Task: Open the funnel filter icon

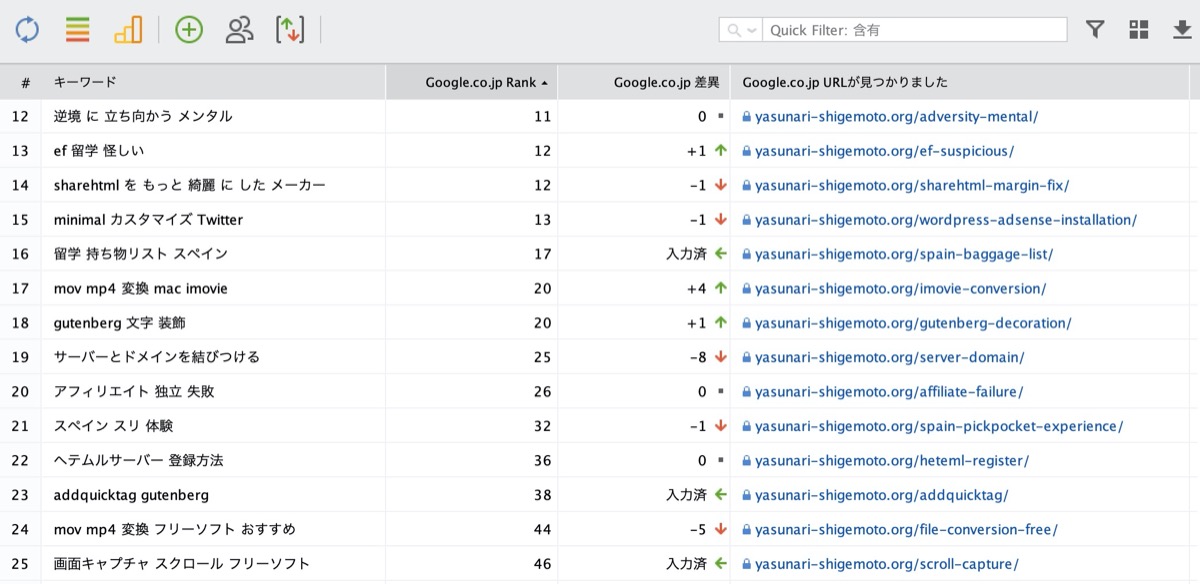Action: click(1095, 30)
